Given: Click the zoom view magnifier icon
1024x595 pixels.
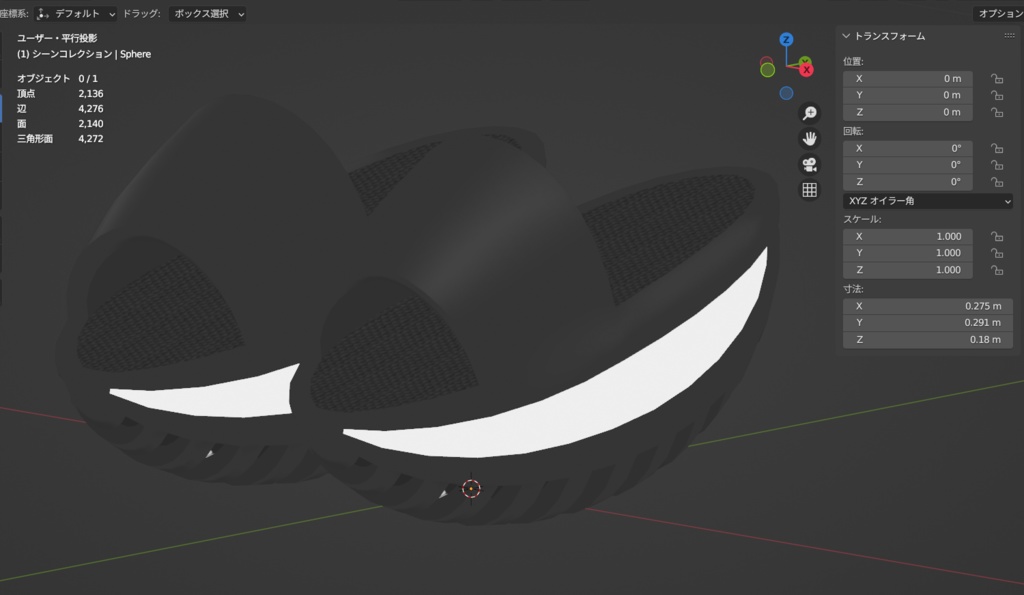Looking at the screenshot, I should 810,114.
